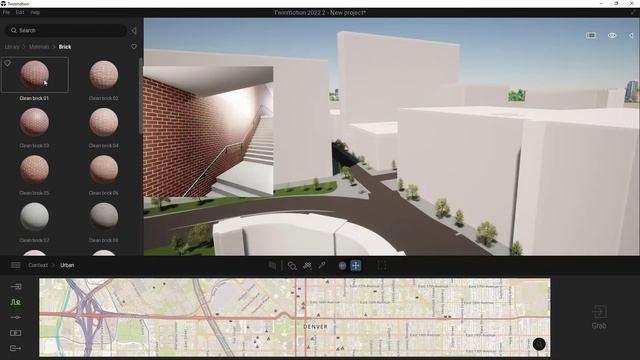Toggle the viewport eye visibility menu
Image resolution: width=640 pixels, height=360 pixels.
click(x=612, y=36)
